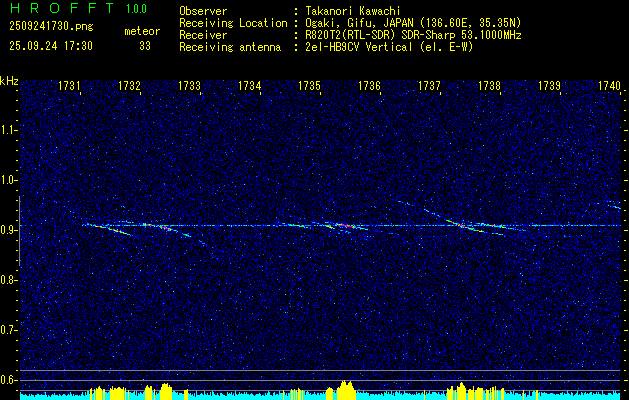The height and width of the screenshot is (400, 629).
Task: Click the 1734 time marker
Action: (250, 85)
